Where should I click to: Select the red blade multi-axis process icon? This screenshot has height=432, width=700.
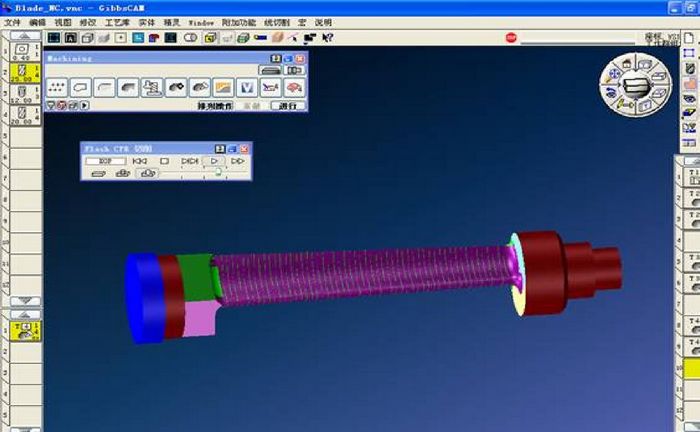tap(294, 87)
